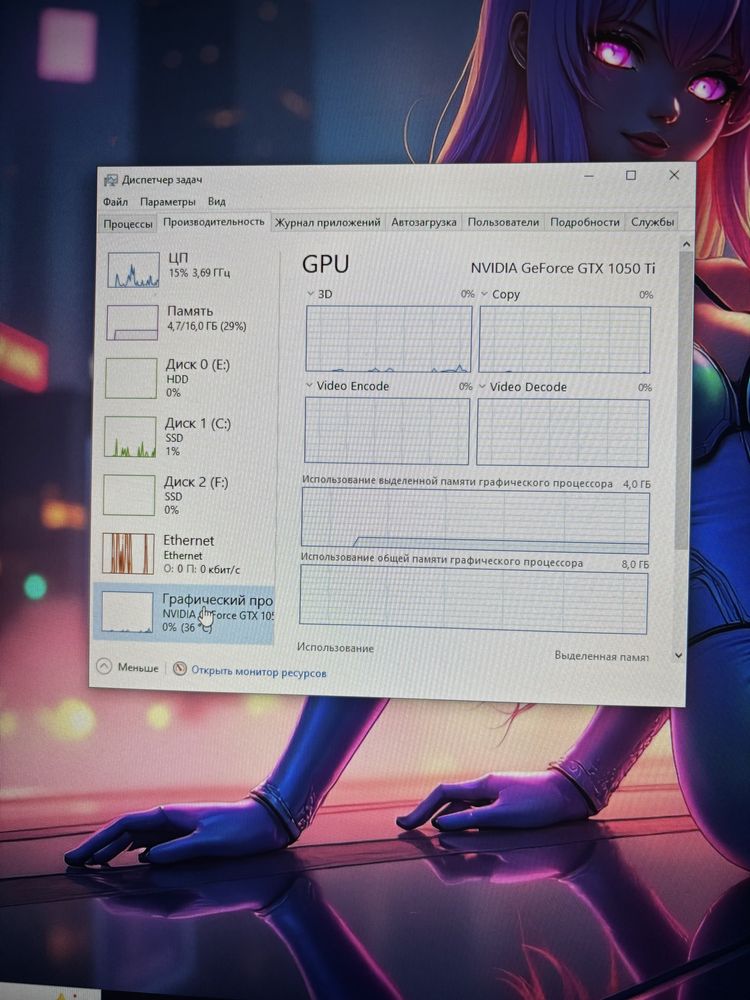Click the Task Manager title bar icon

point(111,180)
